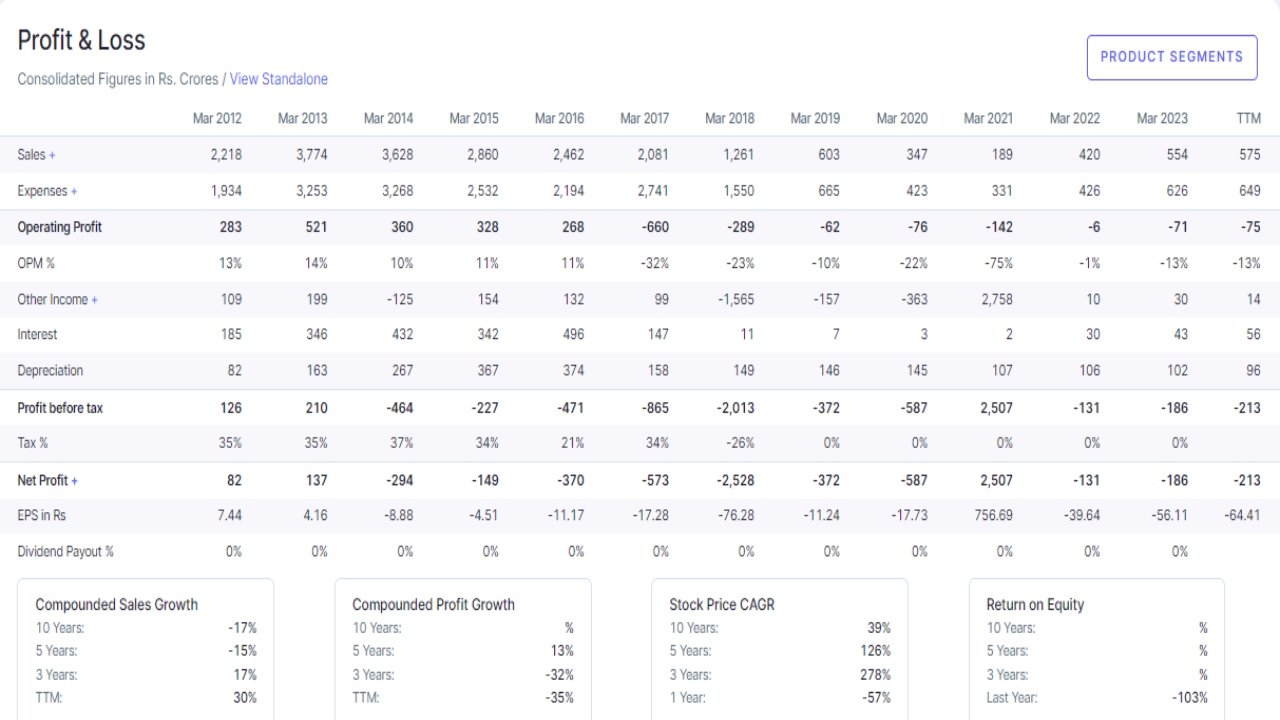Select the Return on Equity heading

[1035, 604]
